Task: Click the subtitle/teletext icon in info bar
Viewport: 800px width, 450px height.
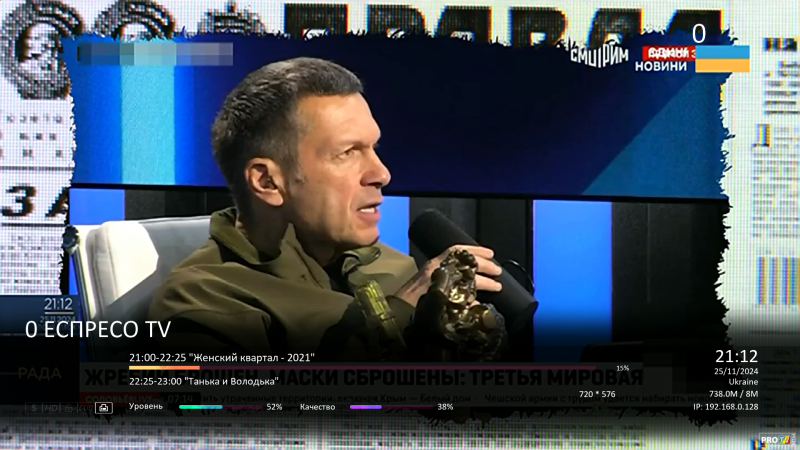Action: click(x=103, y=407)
